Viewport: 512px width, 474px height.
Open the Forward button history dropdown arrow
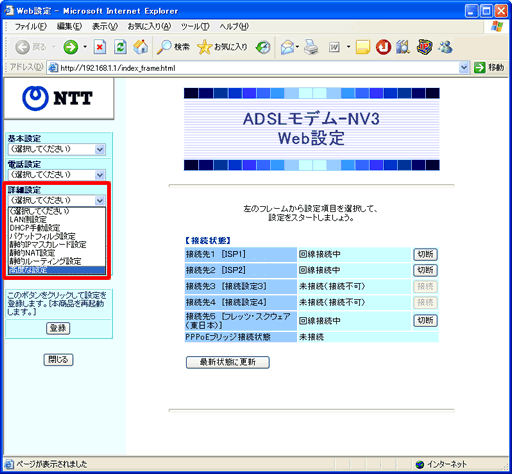pos(85,47)
